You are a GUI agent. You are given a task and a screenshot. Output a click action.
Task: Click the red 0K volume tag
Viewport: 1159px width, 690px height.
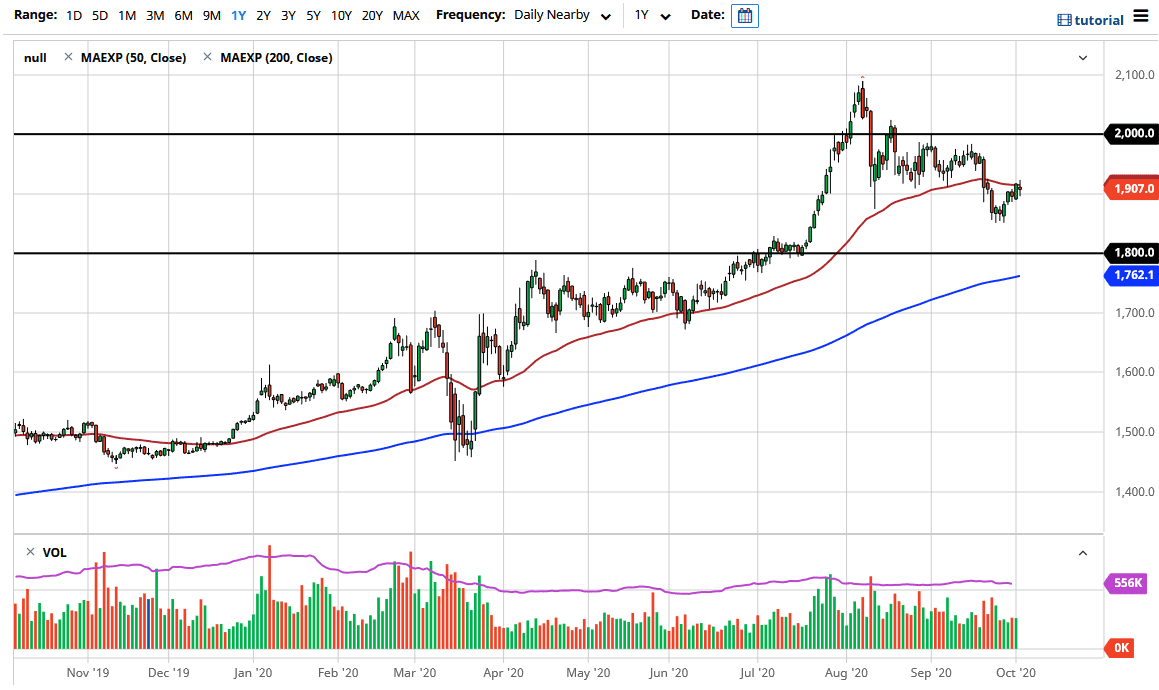1119,648
